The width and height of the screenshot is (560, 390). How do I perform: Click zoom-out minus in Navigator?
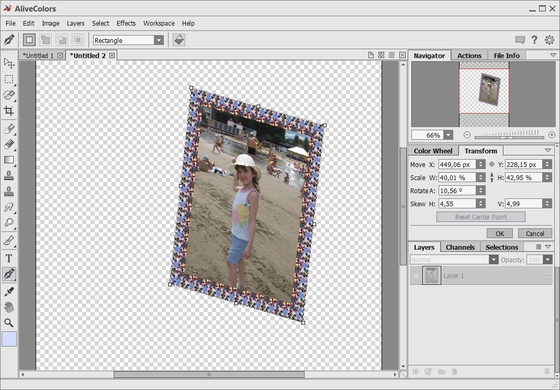pos(467,135)
